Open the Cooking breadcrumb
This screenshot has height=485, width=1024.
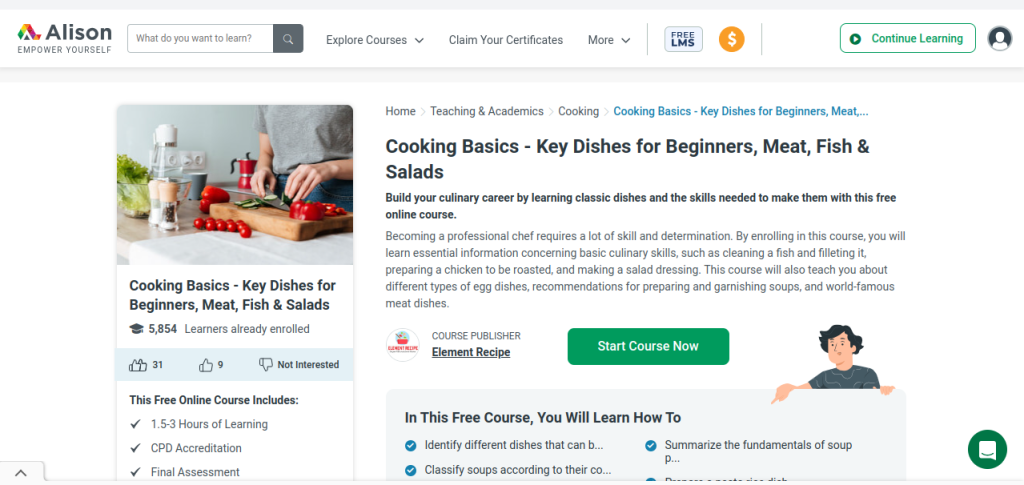[578, 111]
